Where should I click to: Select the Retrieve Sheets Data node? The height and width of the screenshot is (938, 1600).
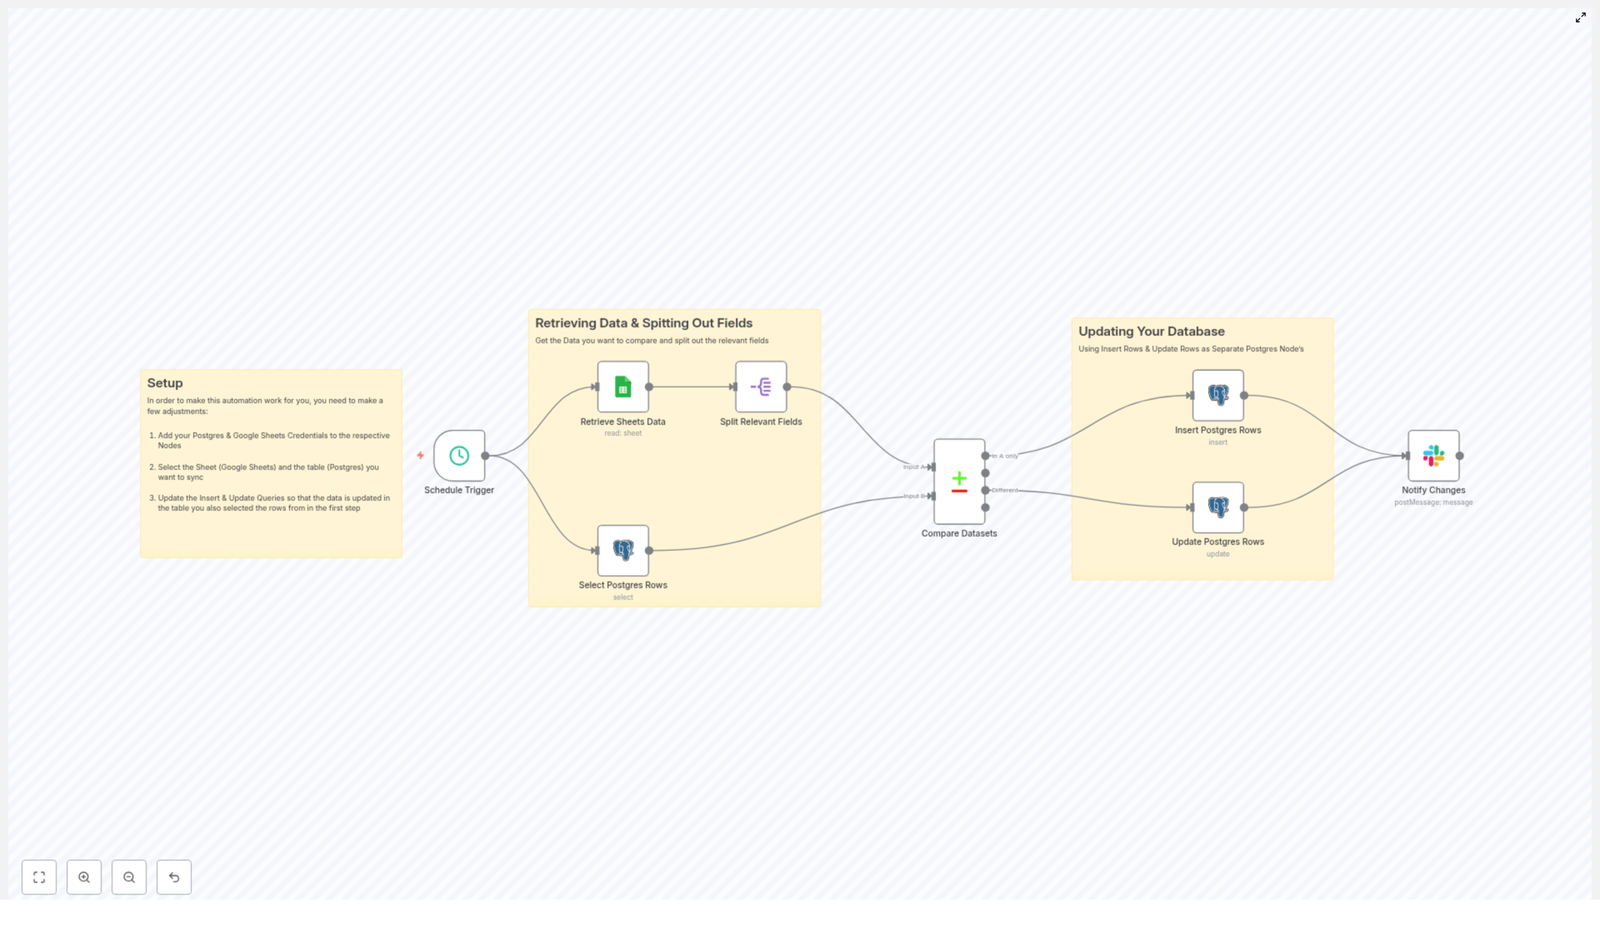(x=622, y=387)
